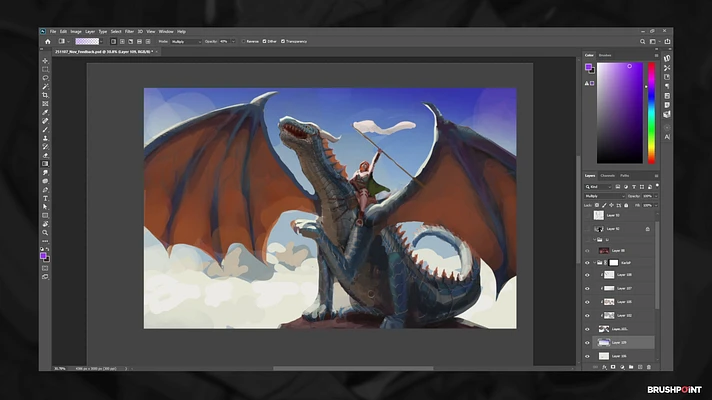Hide Layer 102 with its eye icon
712x400 pixels.
(x=587, y=316)
